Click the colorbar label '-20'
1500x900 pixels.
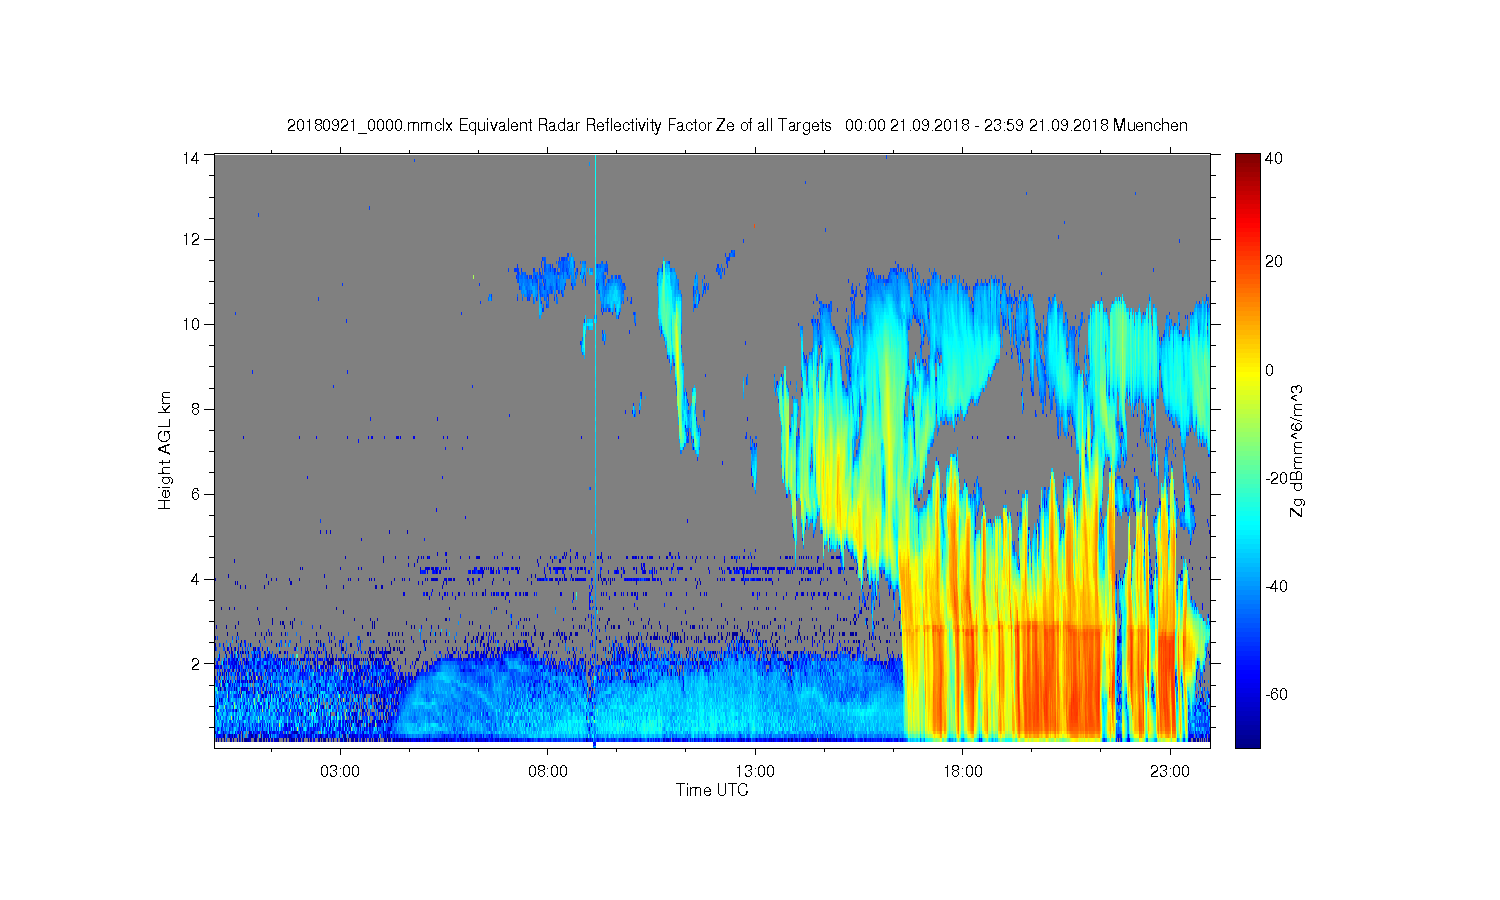[1276, 478]
